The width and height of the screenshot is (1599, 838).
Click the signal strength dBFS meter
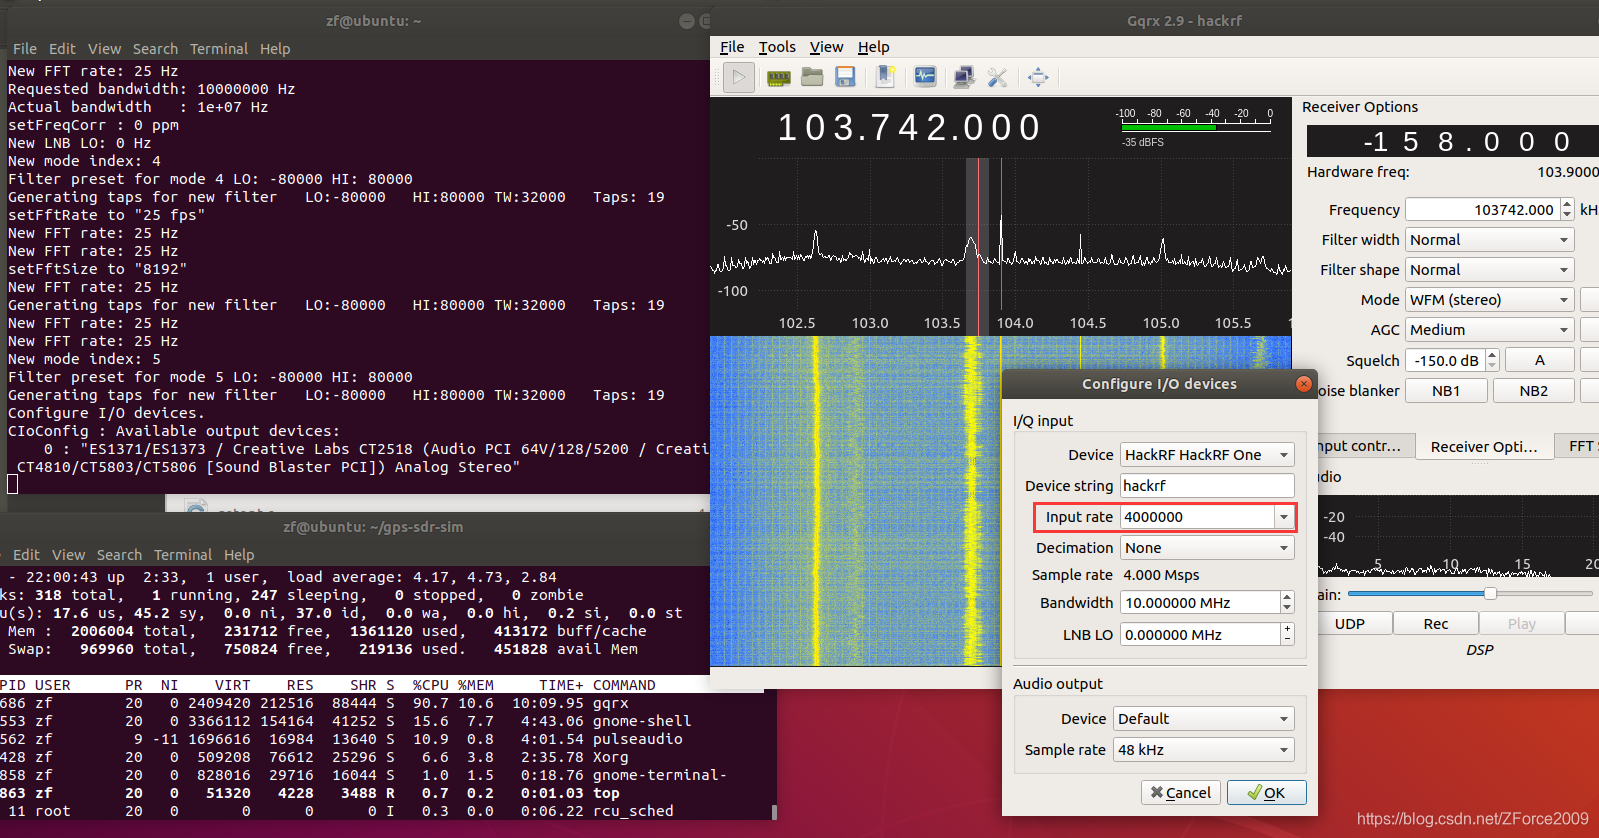pyautogui.click(x=1194, y=127)
